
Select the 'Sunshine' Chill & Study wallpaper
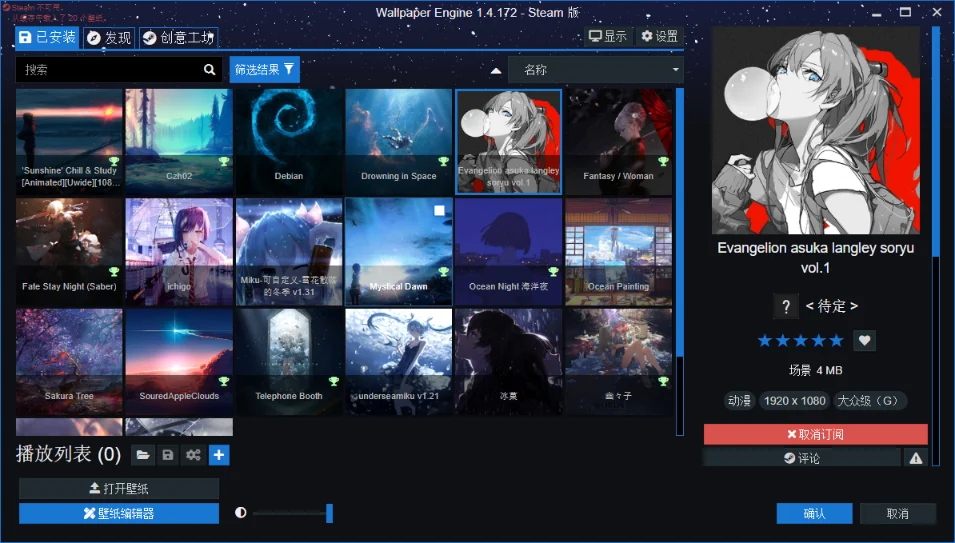click(x=69, y=142)
